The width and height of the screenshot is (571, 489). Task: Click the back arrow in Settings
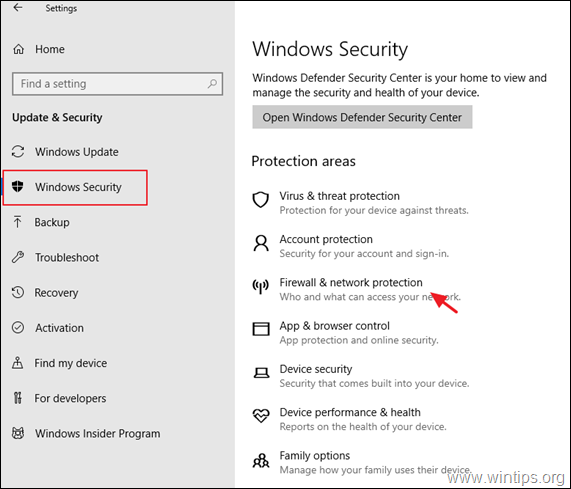click(x=17, y=7)
